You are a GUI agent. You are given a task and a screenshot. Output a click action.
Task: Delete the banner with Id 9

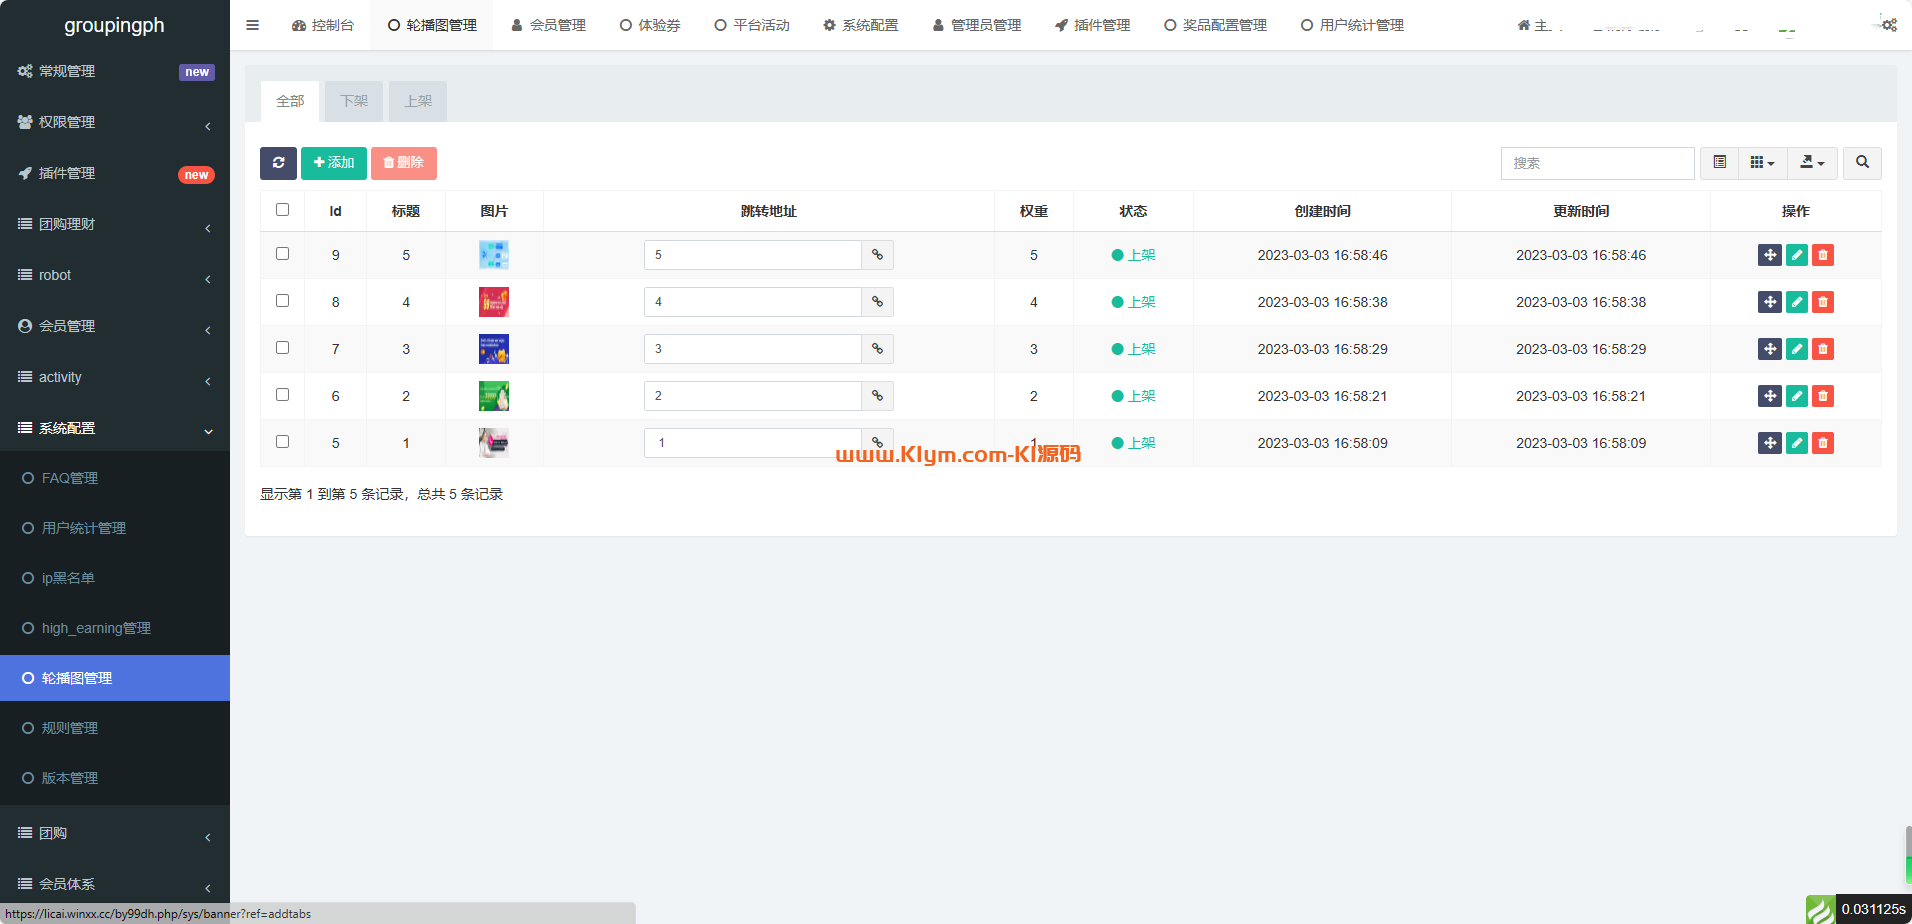1823,255
